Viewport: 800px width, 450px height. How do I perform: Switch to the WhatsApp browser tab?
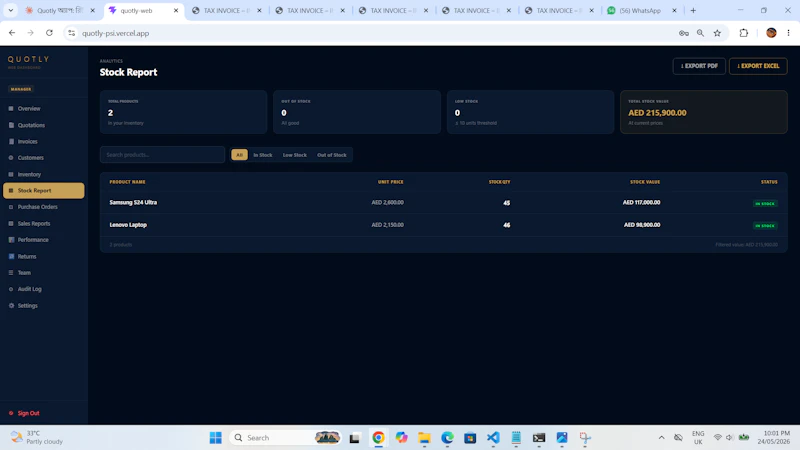tap(640, 10)
